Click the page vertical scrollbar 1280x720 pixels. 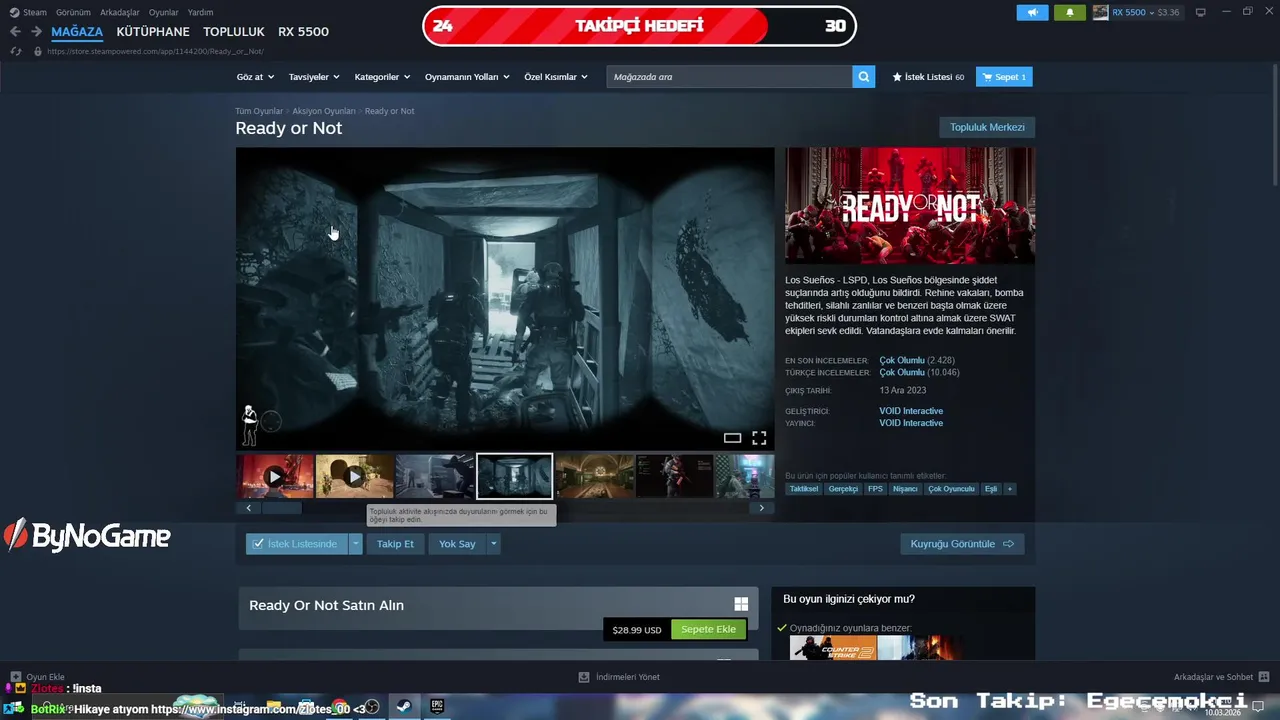(x=1274, y=125)
